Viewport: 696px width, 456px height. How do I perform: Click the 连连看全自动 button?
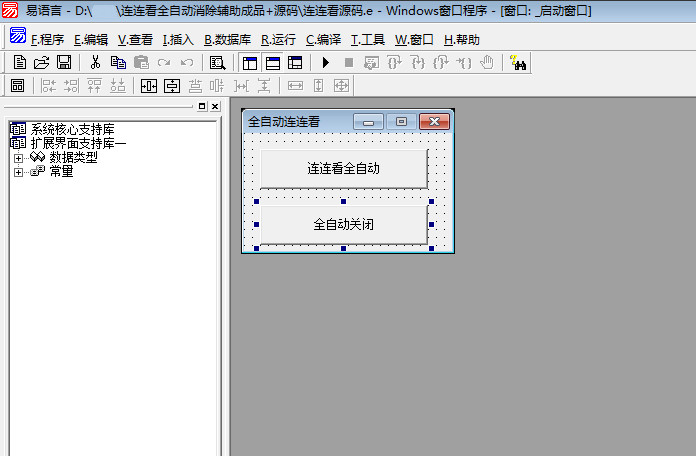coord(343,168)
